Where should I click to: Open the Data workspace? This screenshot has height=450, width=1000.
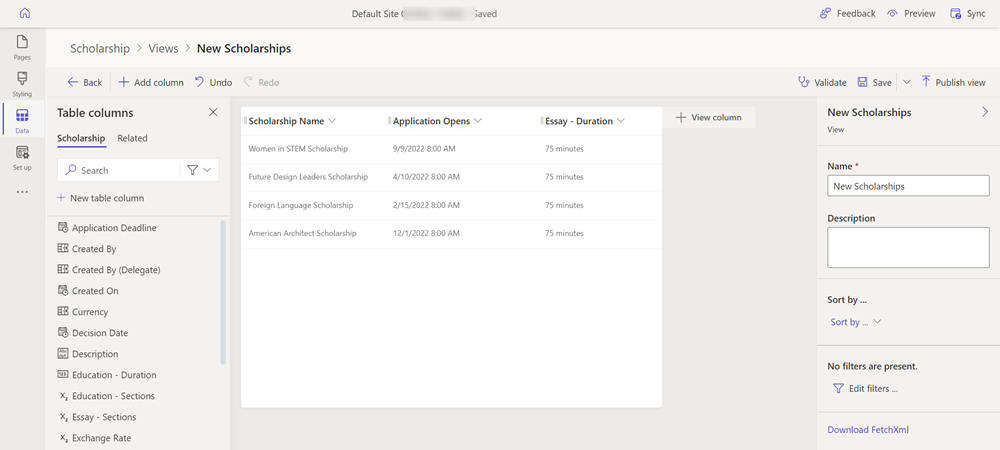point(22,120)
